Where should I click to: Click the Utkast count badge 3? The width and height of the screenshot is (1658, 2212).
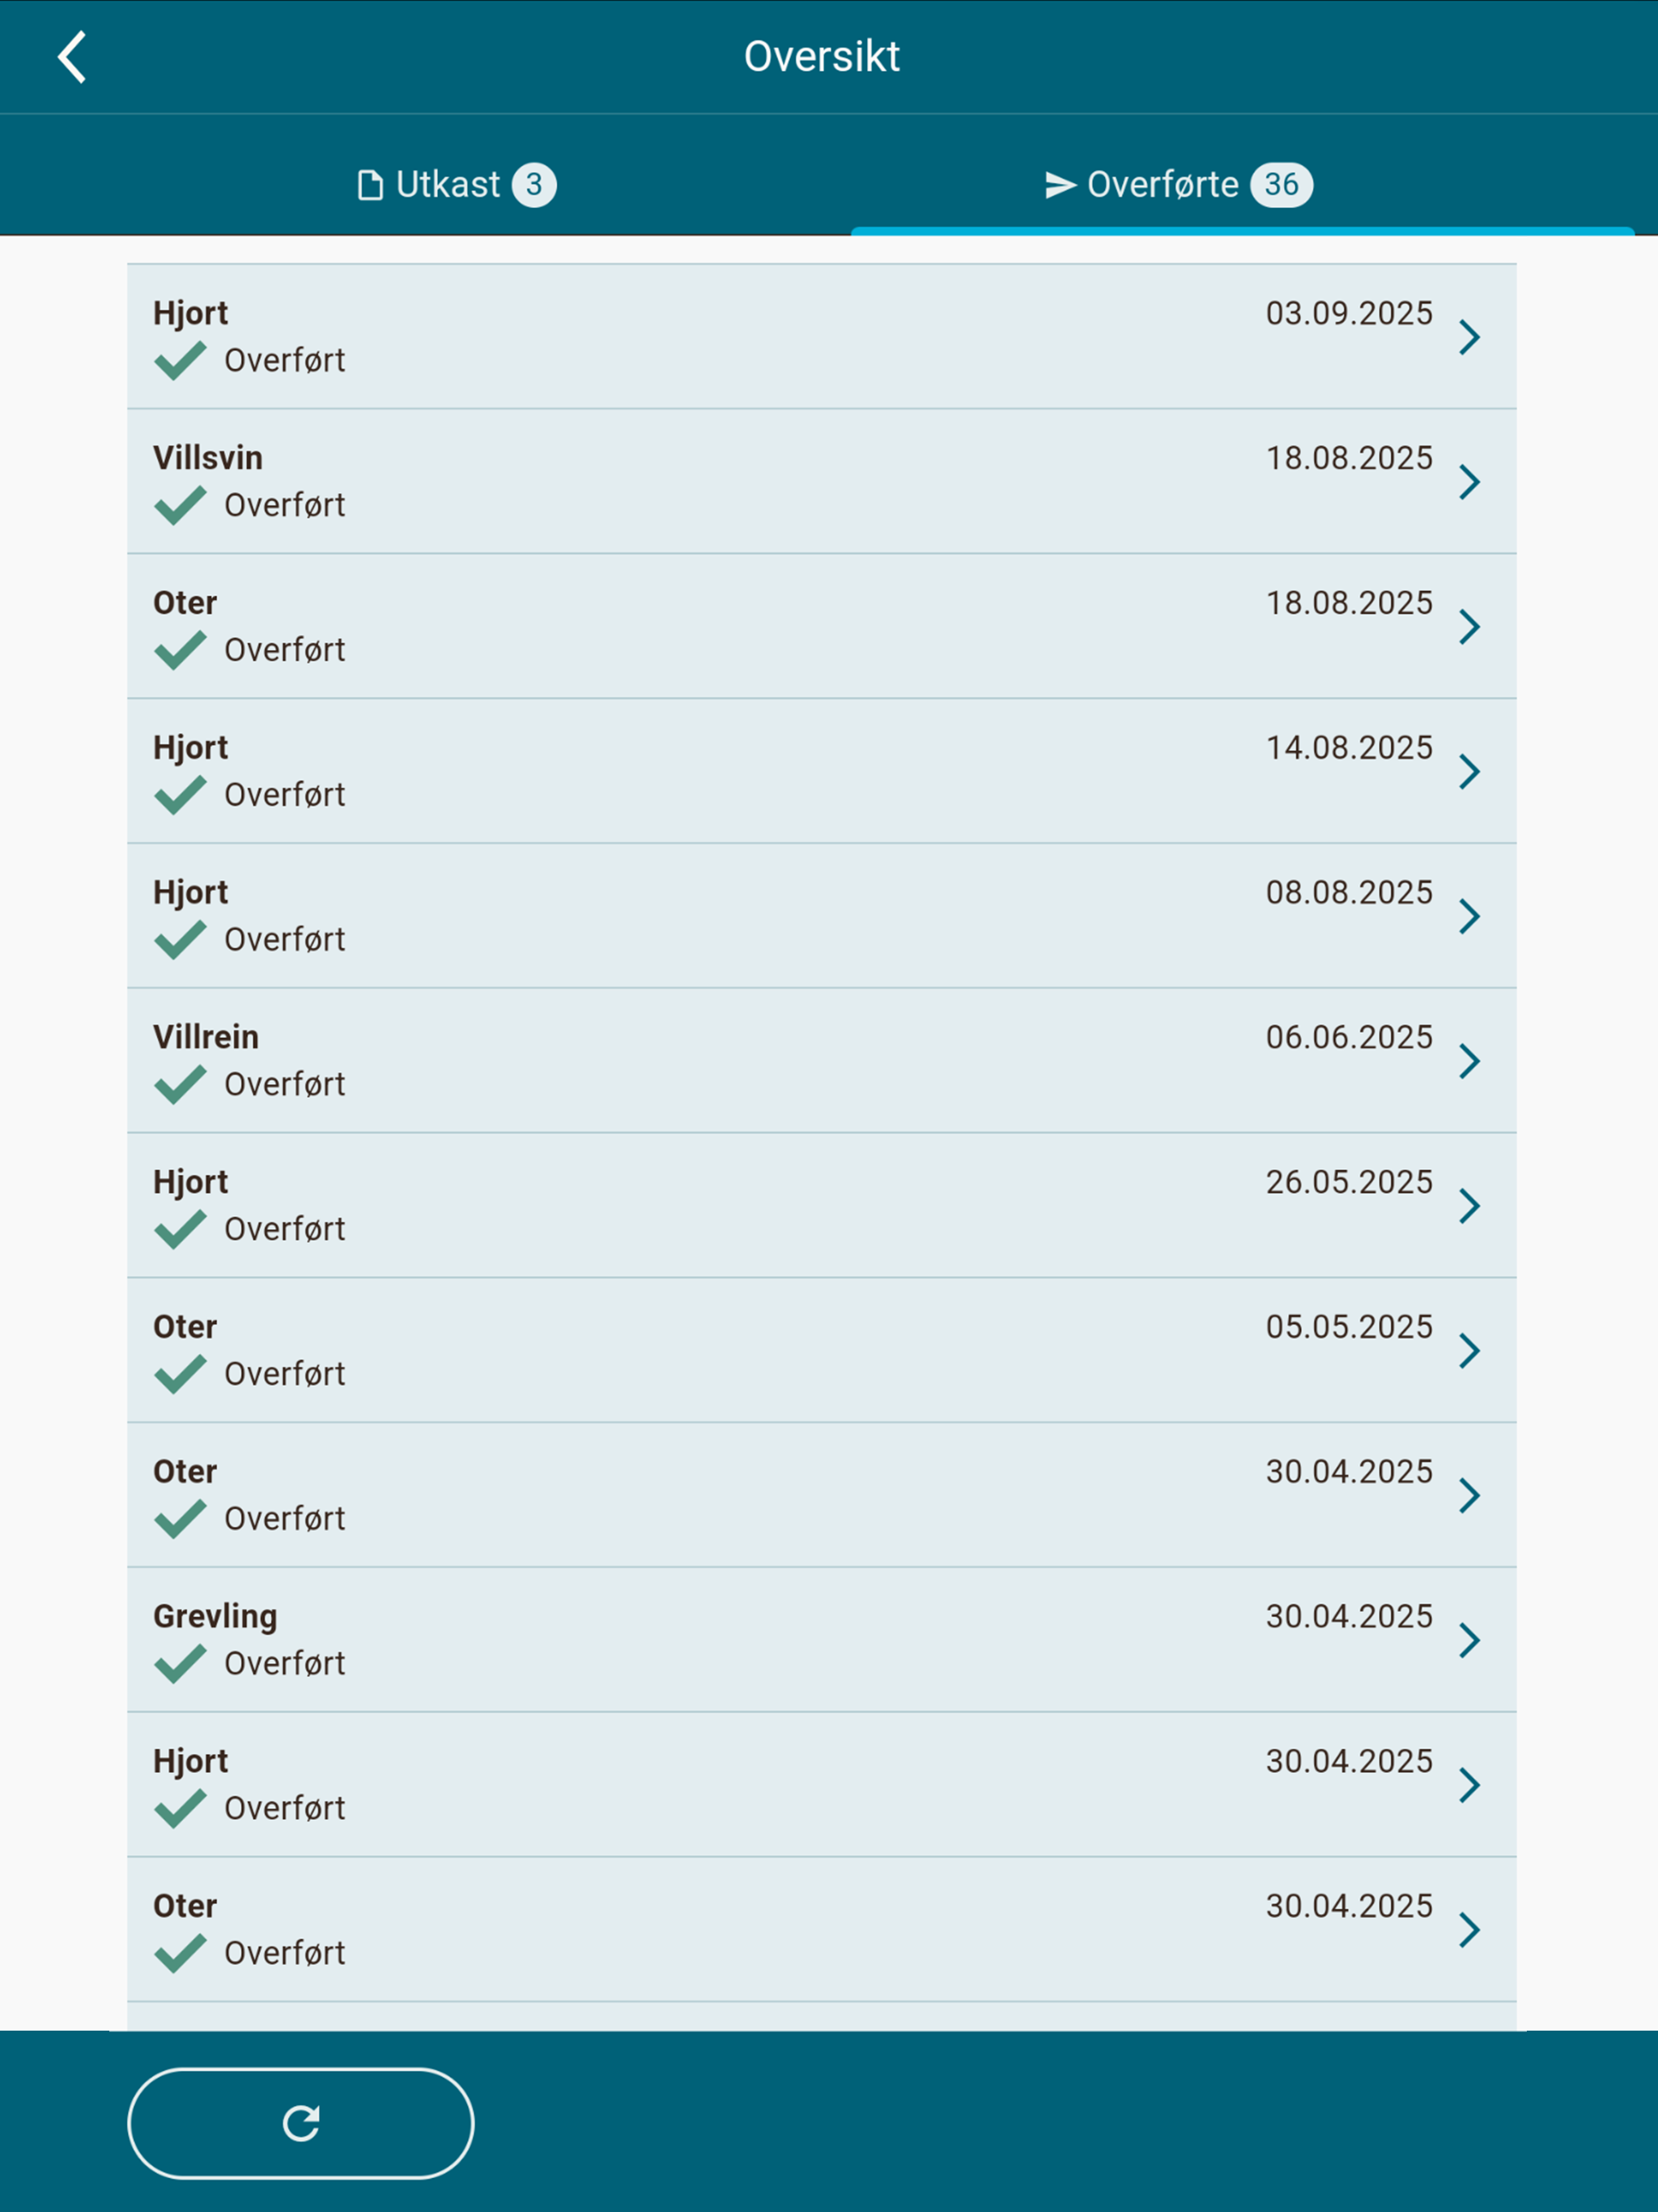point(534,185)
